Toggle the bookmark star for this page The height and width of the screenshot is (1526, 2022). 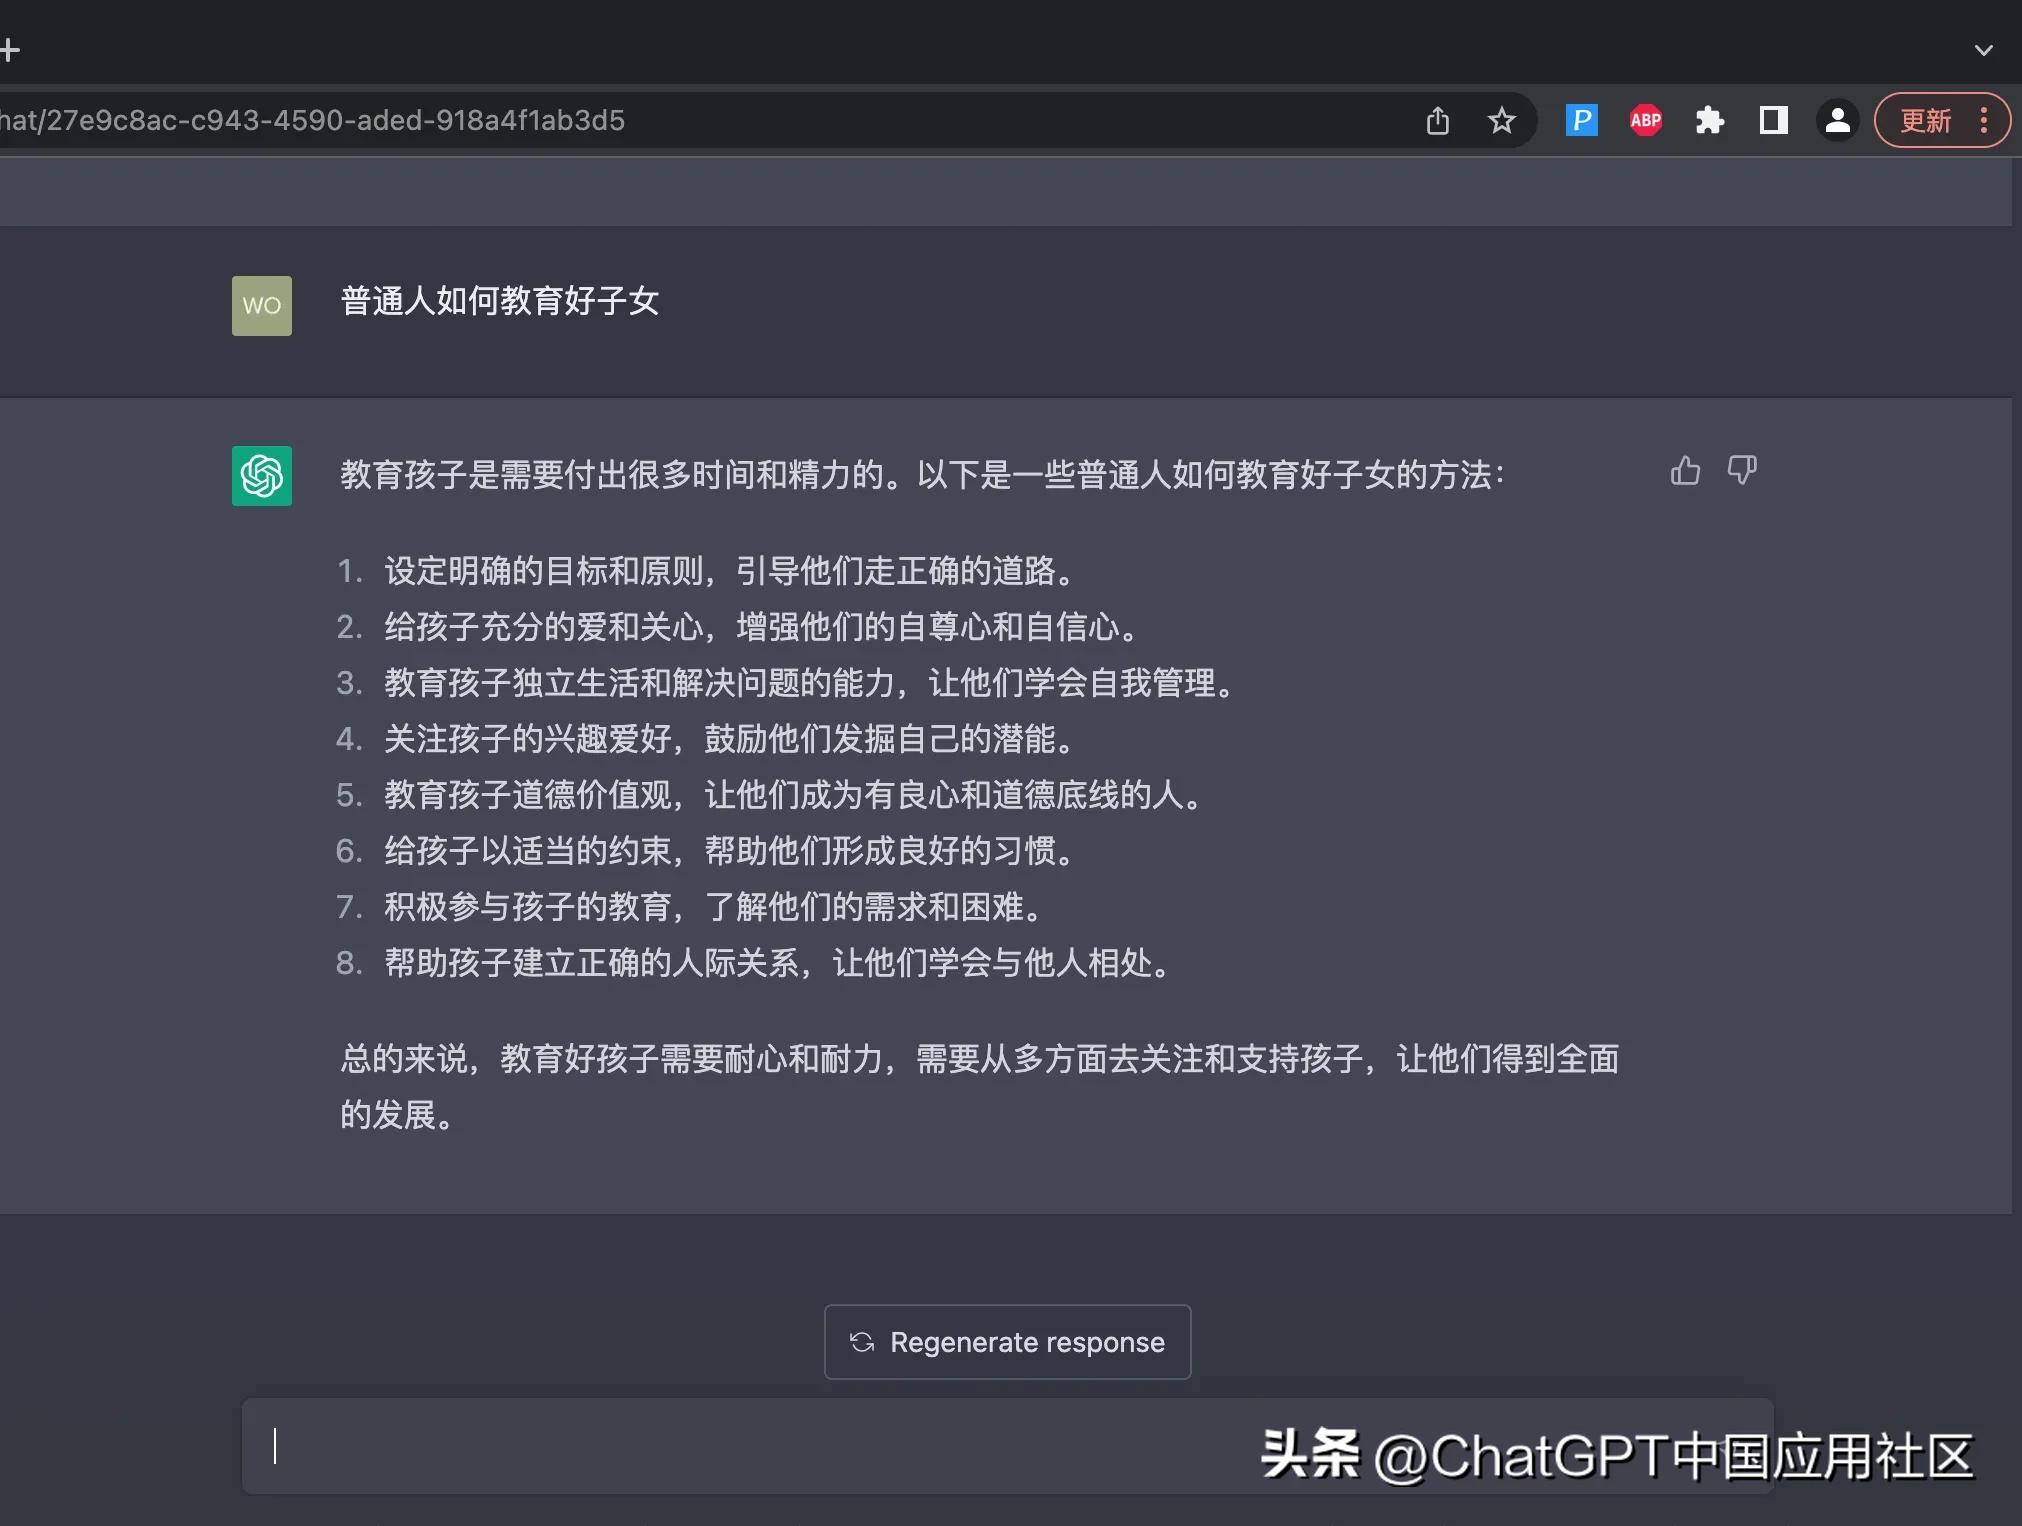click(1502, 120)
